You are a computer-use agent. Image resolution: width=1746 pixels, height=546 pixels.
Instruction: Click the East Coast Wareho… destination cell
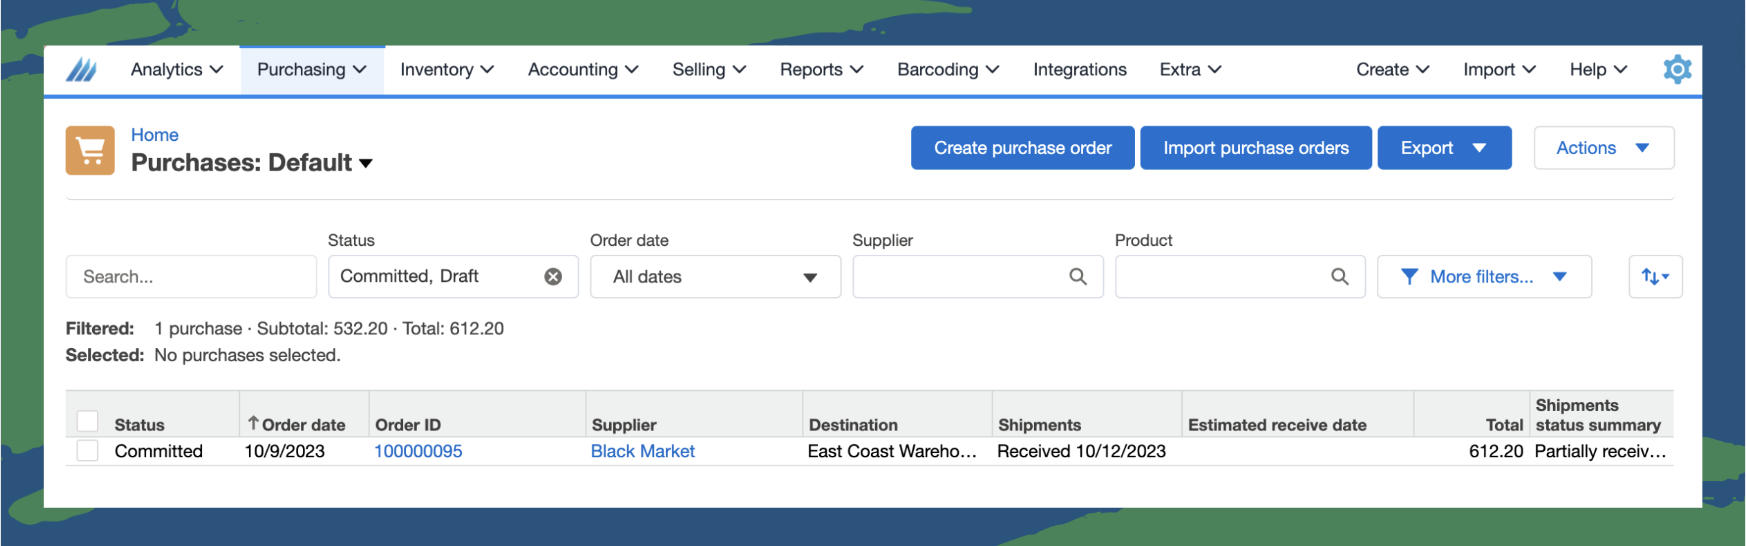pyautogui.click(x=892, y=451)
